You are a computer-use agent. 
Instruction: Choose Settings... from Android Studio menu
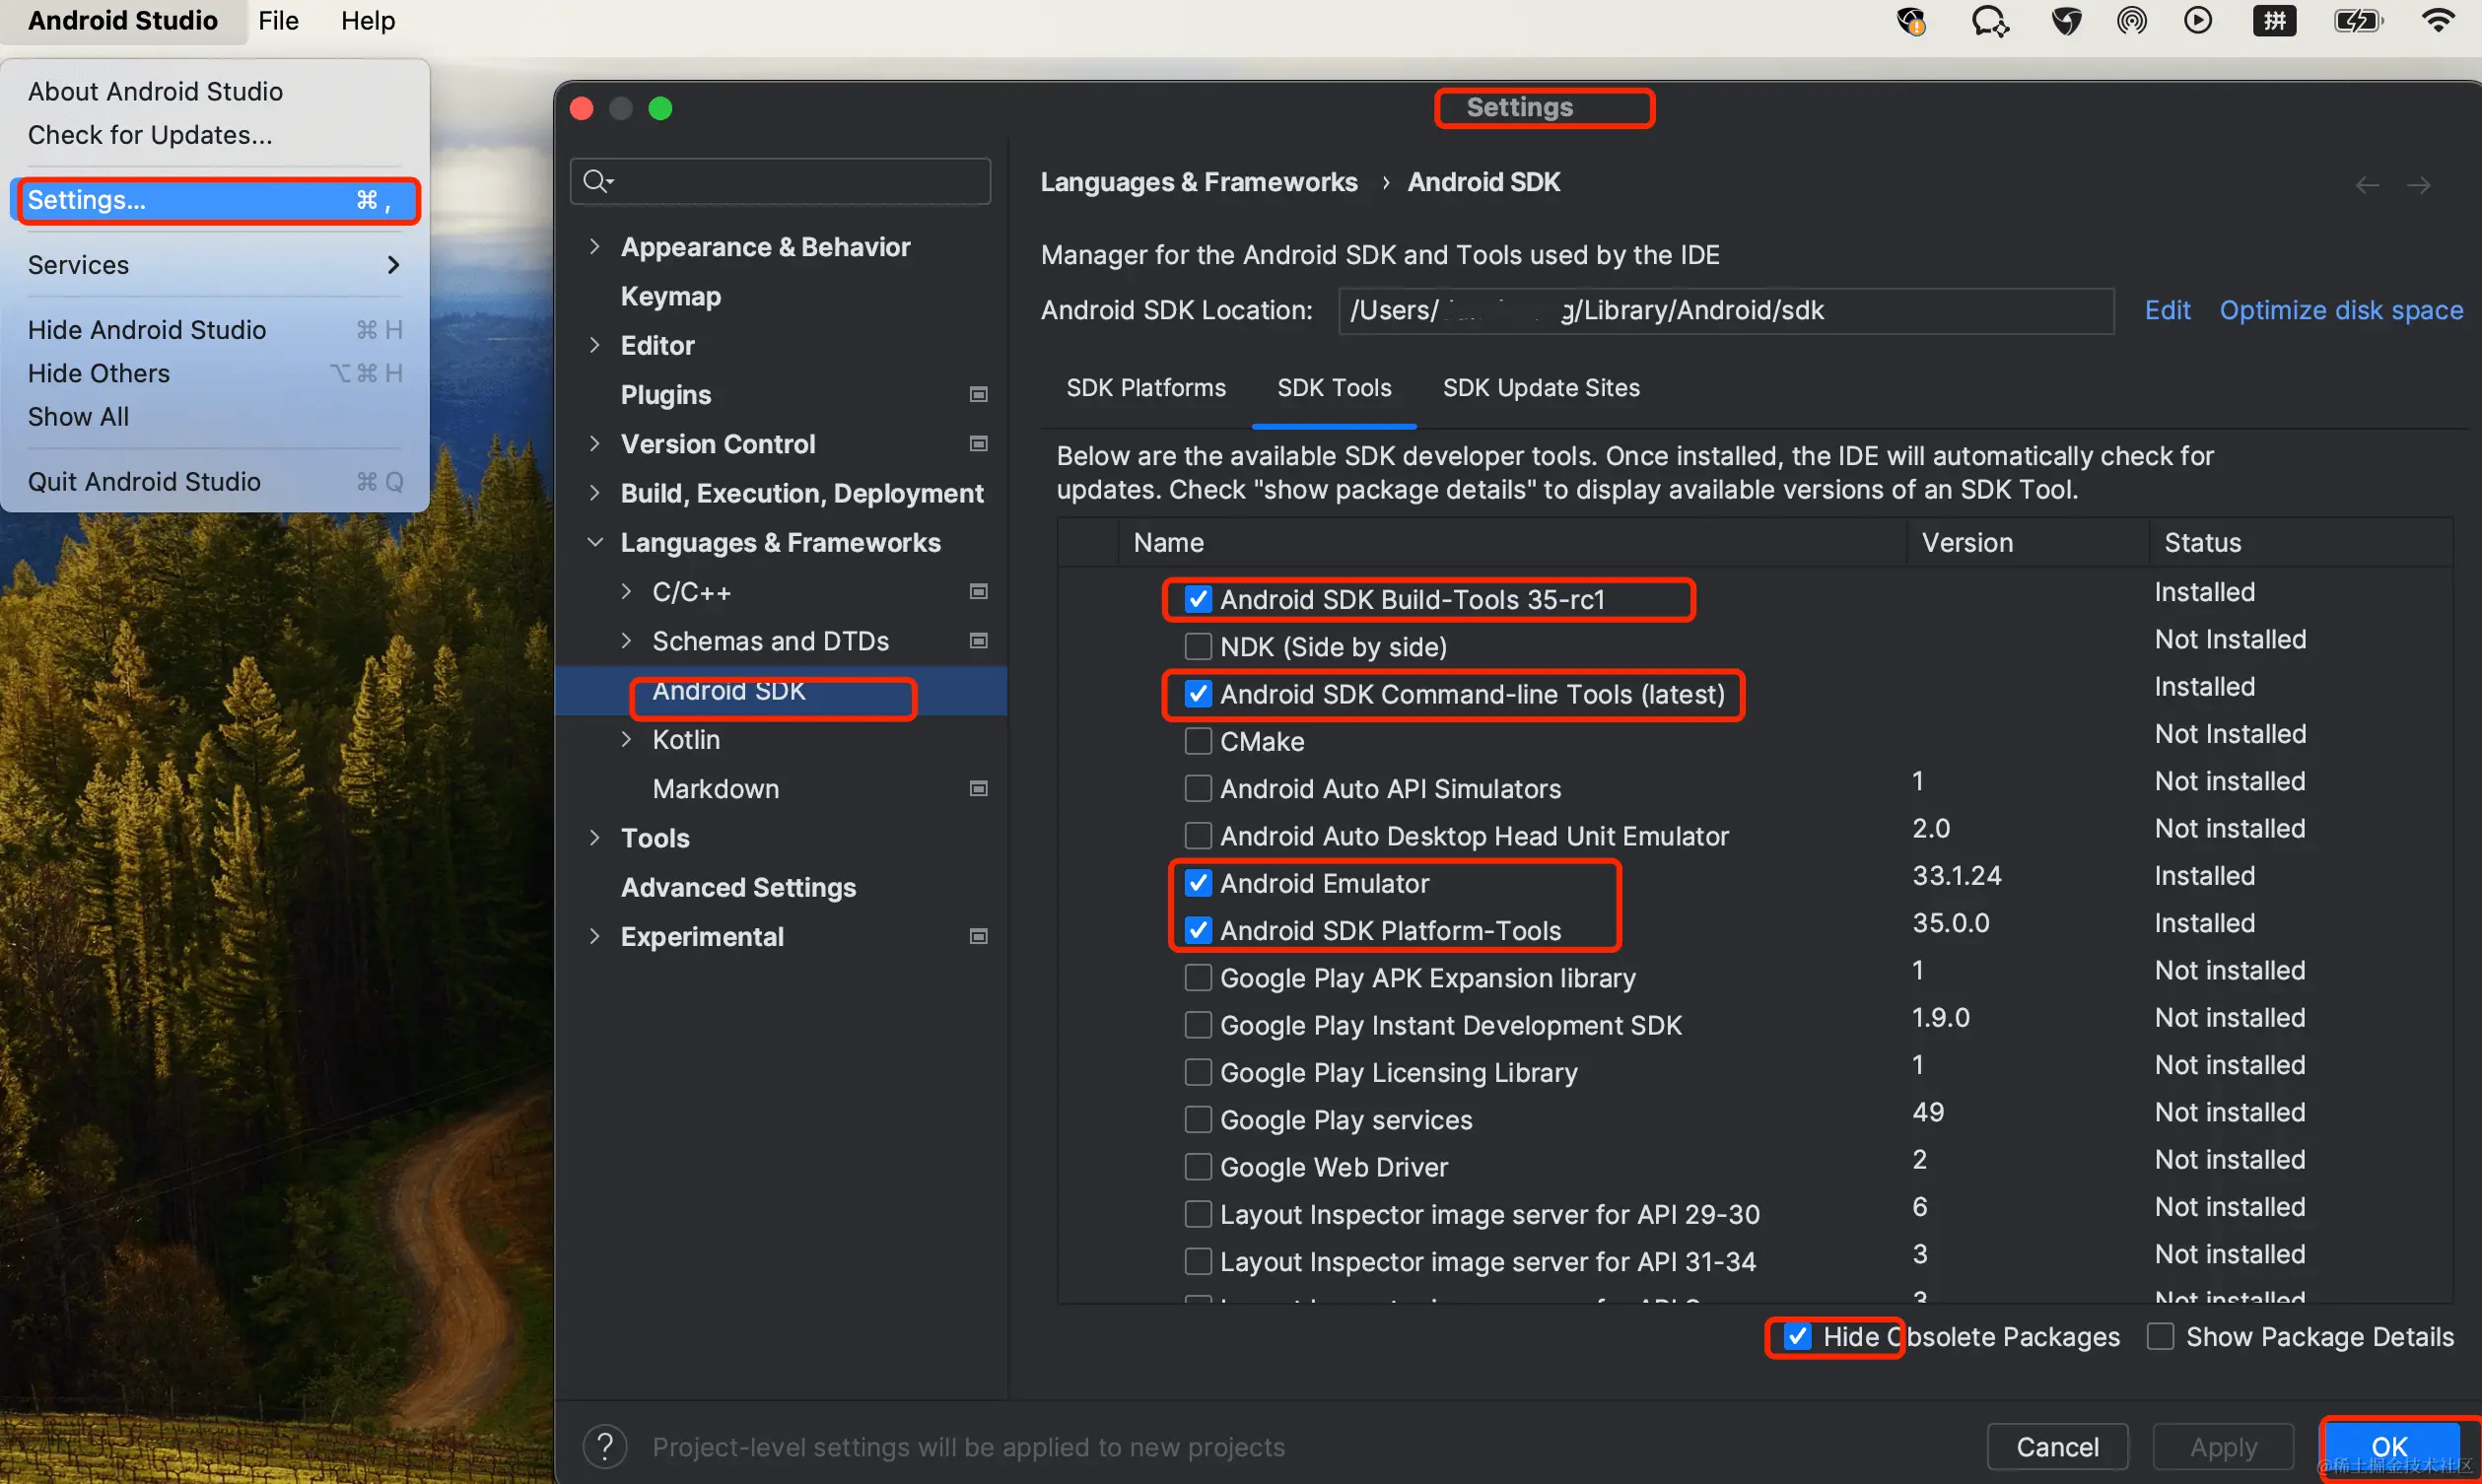point(215,200)
